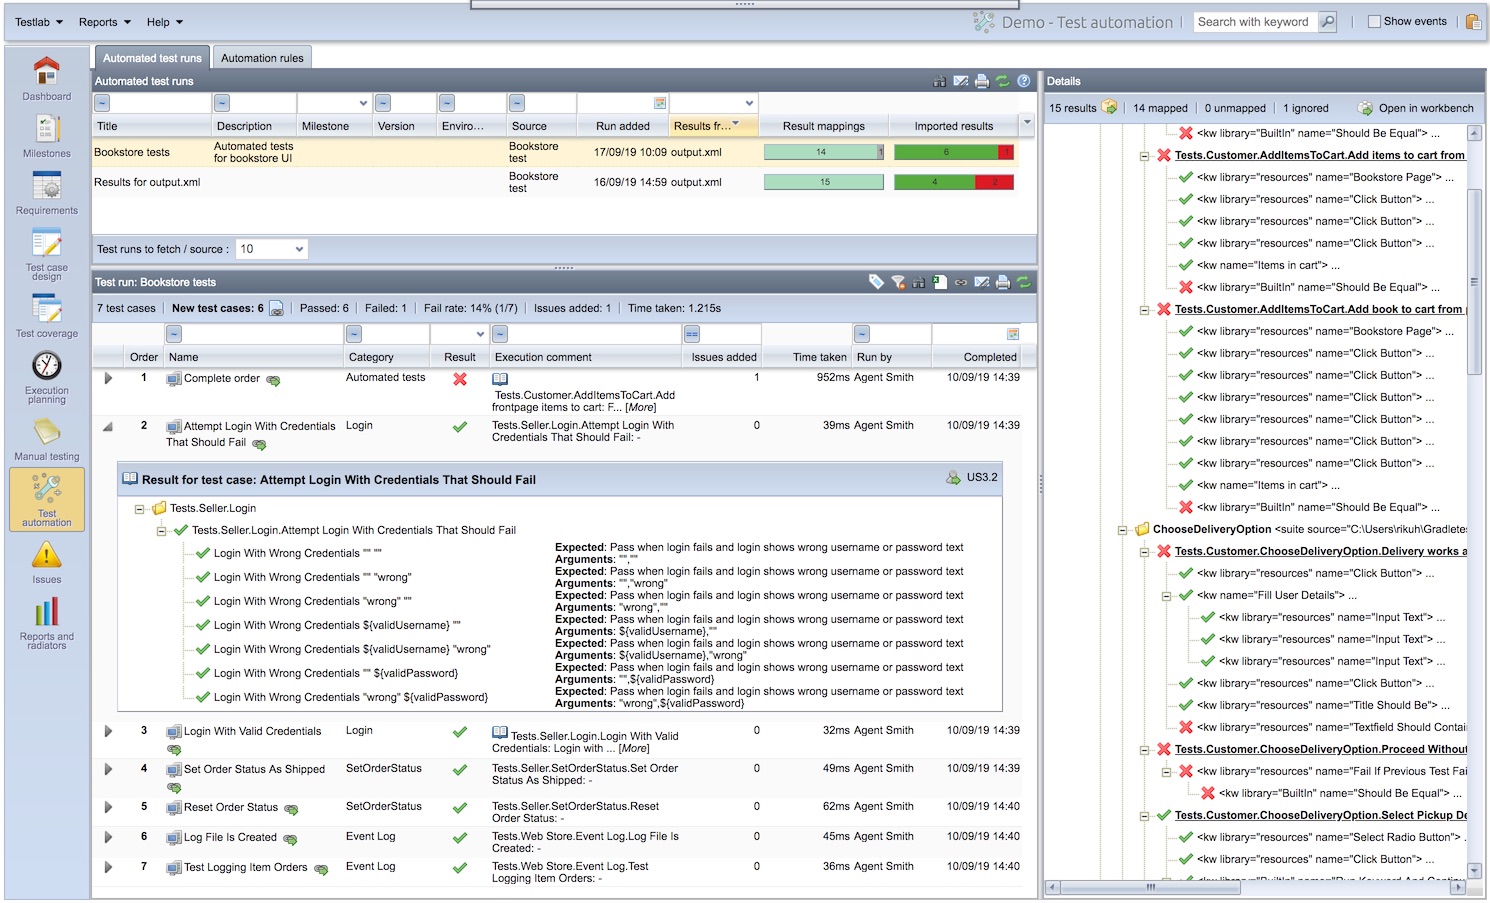Click the clipboard icon beside Show events
Screen dimensions: 1490x903
pos(1473,21)
